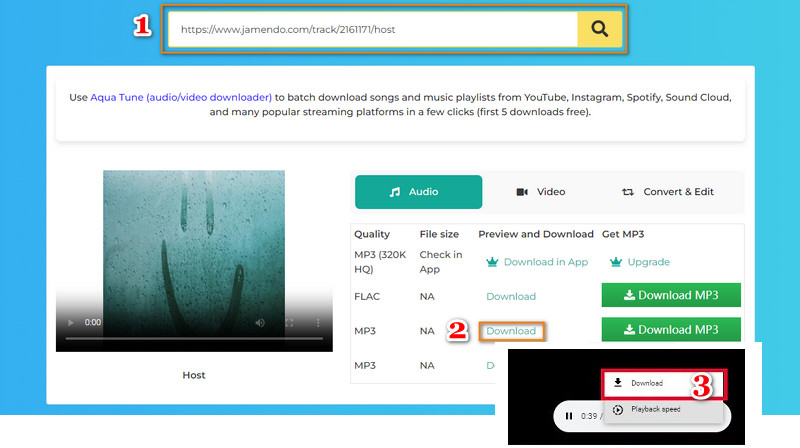Play the Host video preview
The image size is (800, 448).
[71, 322]
